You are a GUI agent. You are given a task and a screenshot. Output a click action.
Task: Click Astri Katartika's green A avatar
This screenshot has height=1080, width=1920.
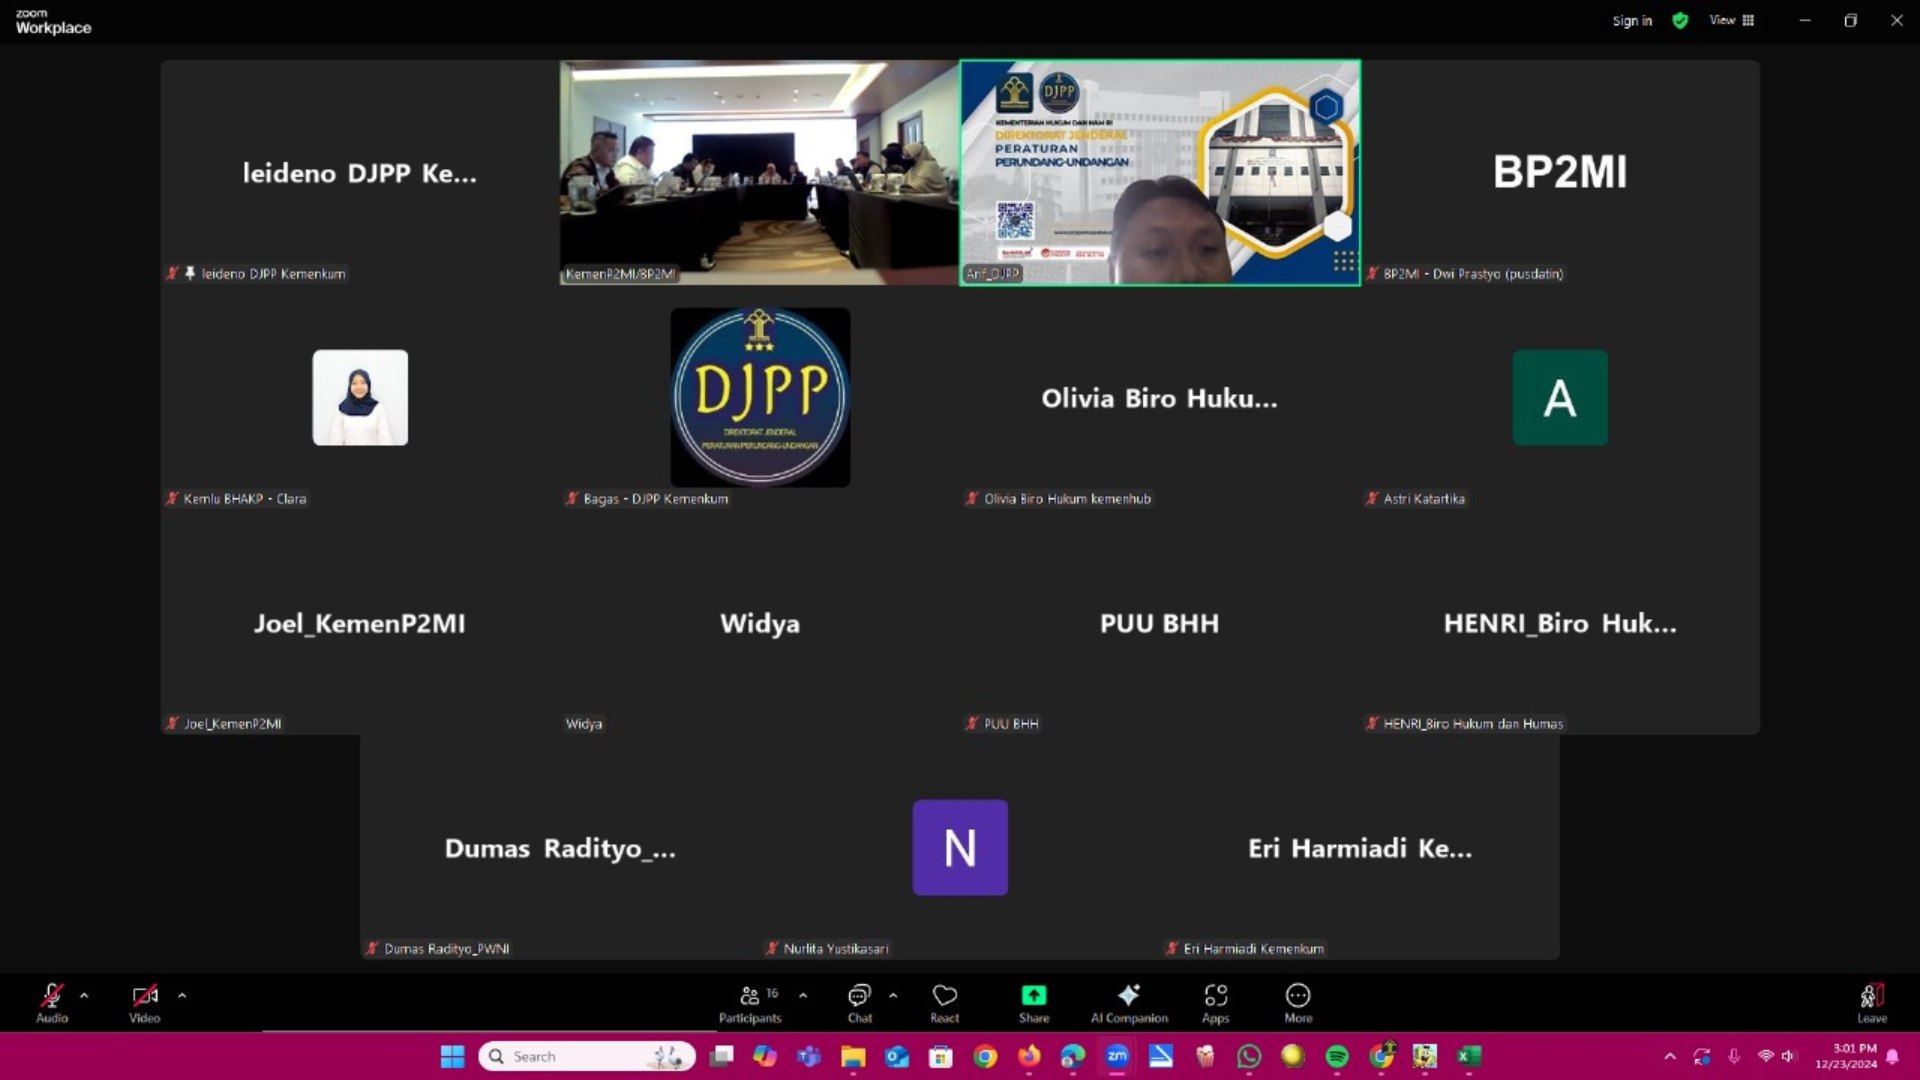click(x=1560, y=397)
